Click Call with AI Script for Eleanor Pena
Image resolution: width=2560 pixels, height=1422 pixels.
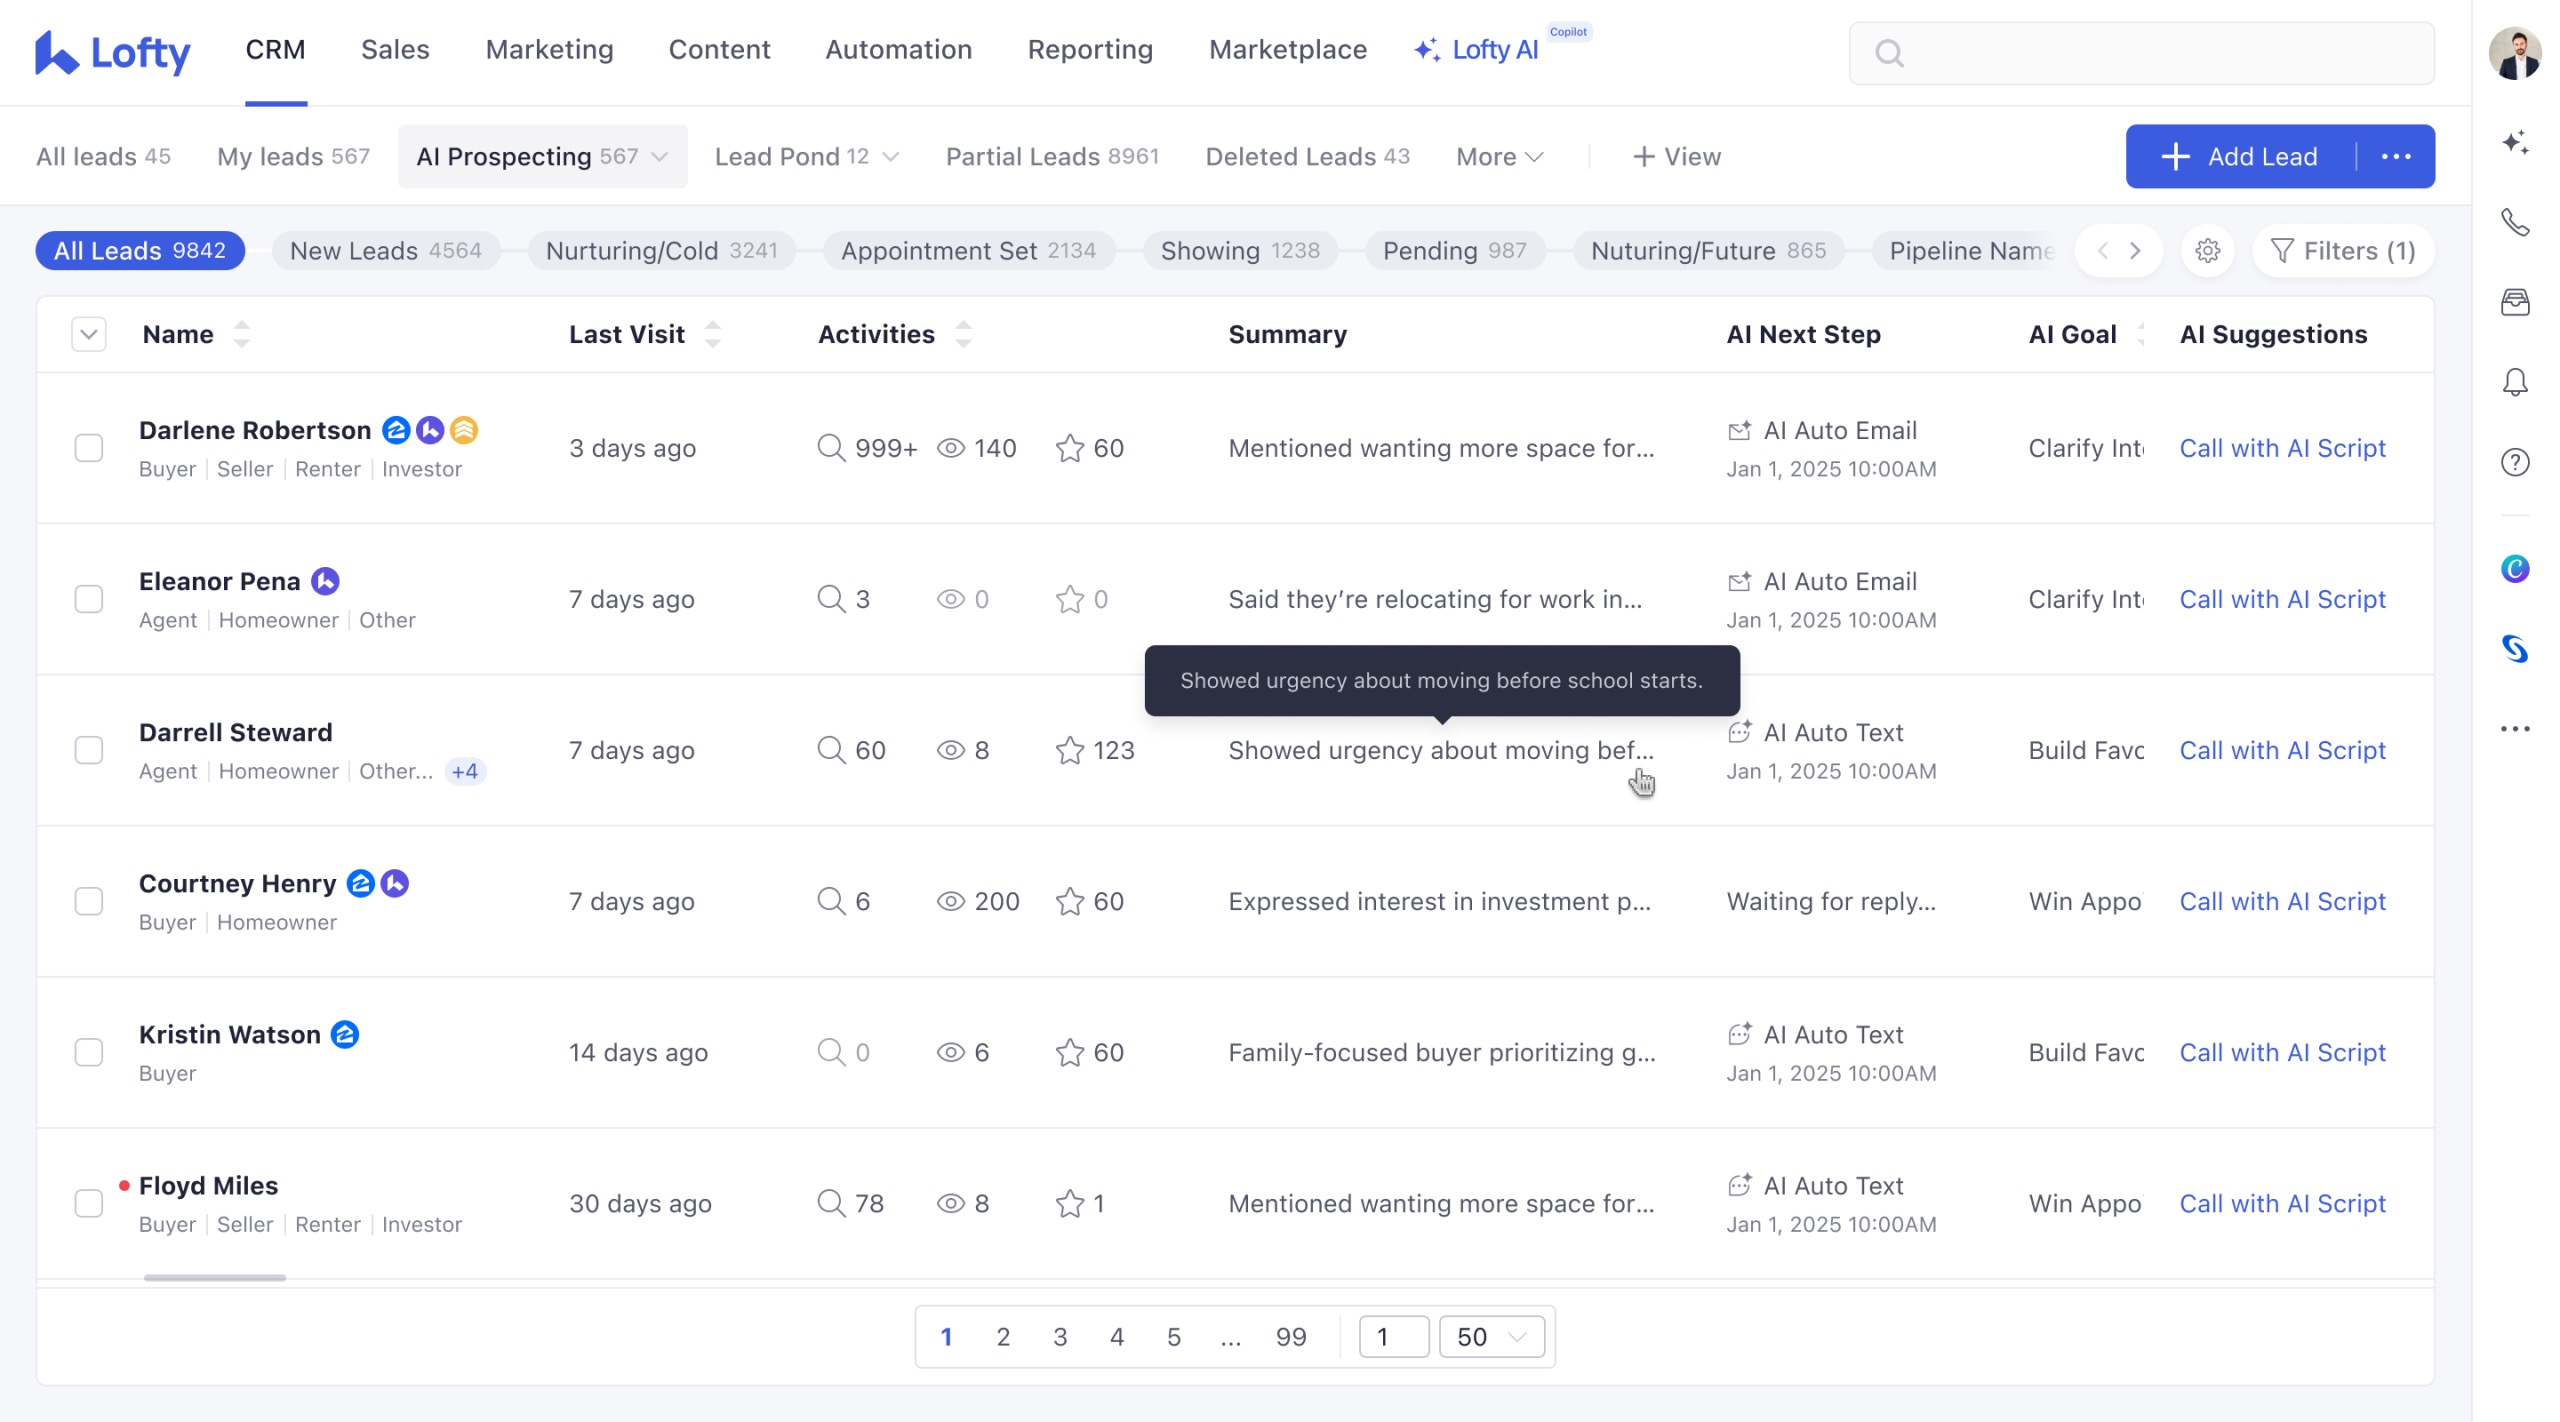(x=2282, y=599)
